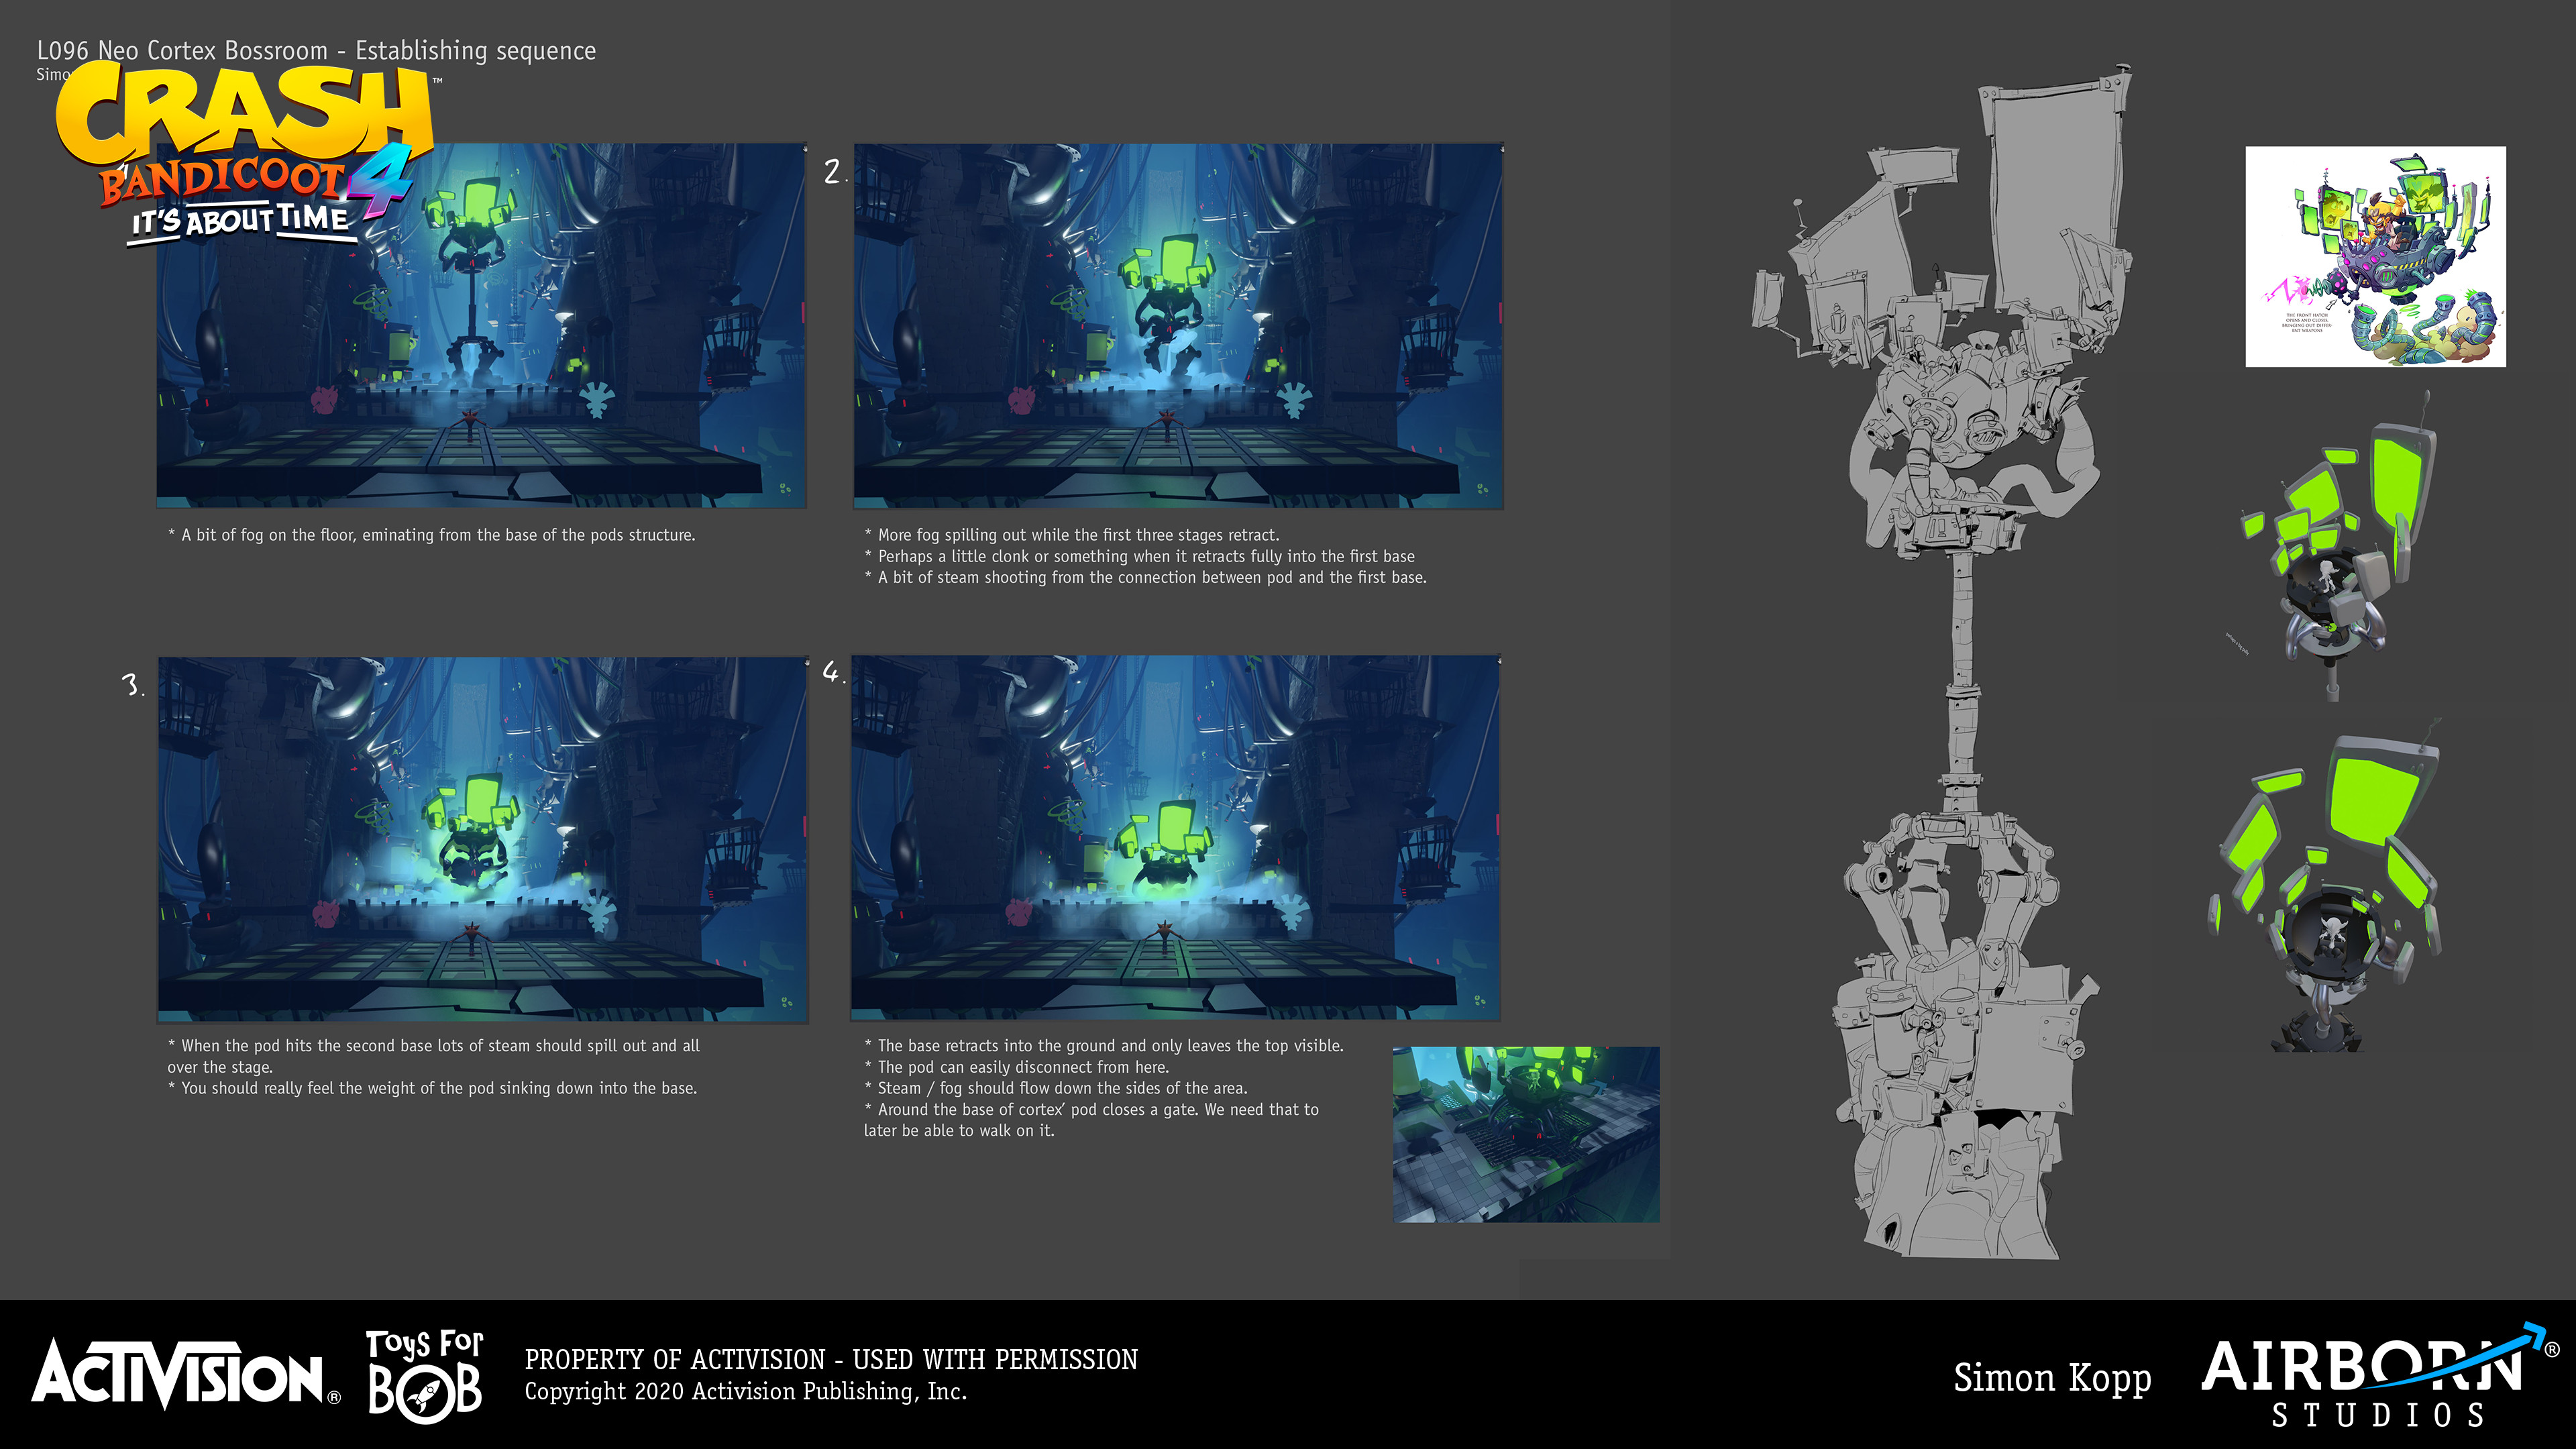Open the colorful Cortex pod concept sketch on white

[2375, 257]
